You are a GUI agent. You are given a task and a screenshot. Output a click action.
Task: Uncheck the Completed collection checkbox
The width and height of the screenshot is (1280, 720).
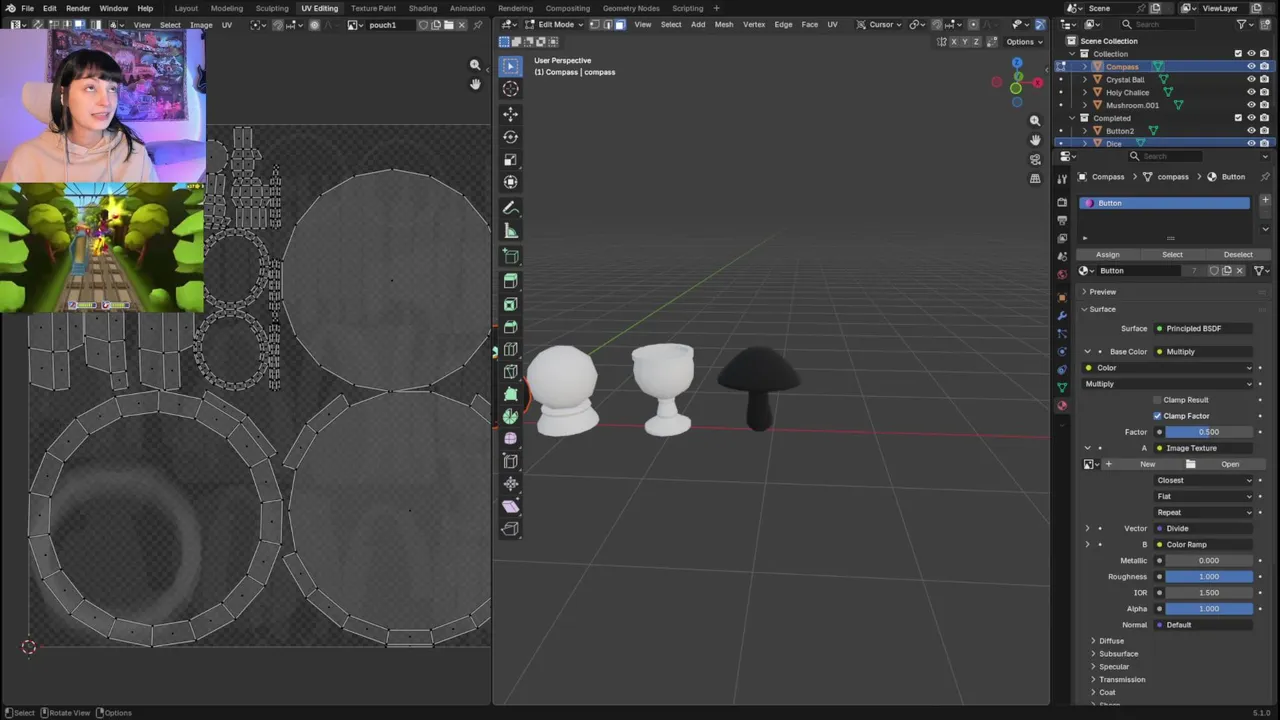[x=1238, y=118]
